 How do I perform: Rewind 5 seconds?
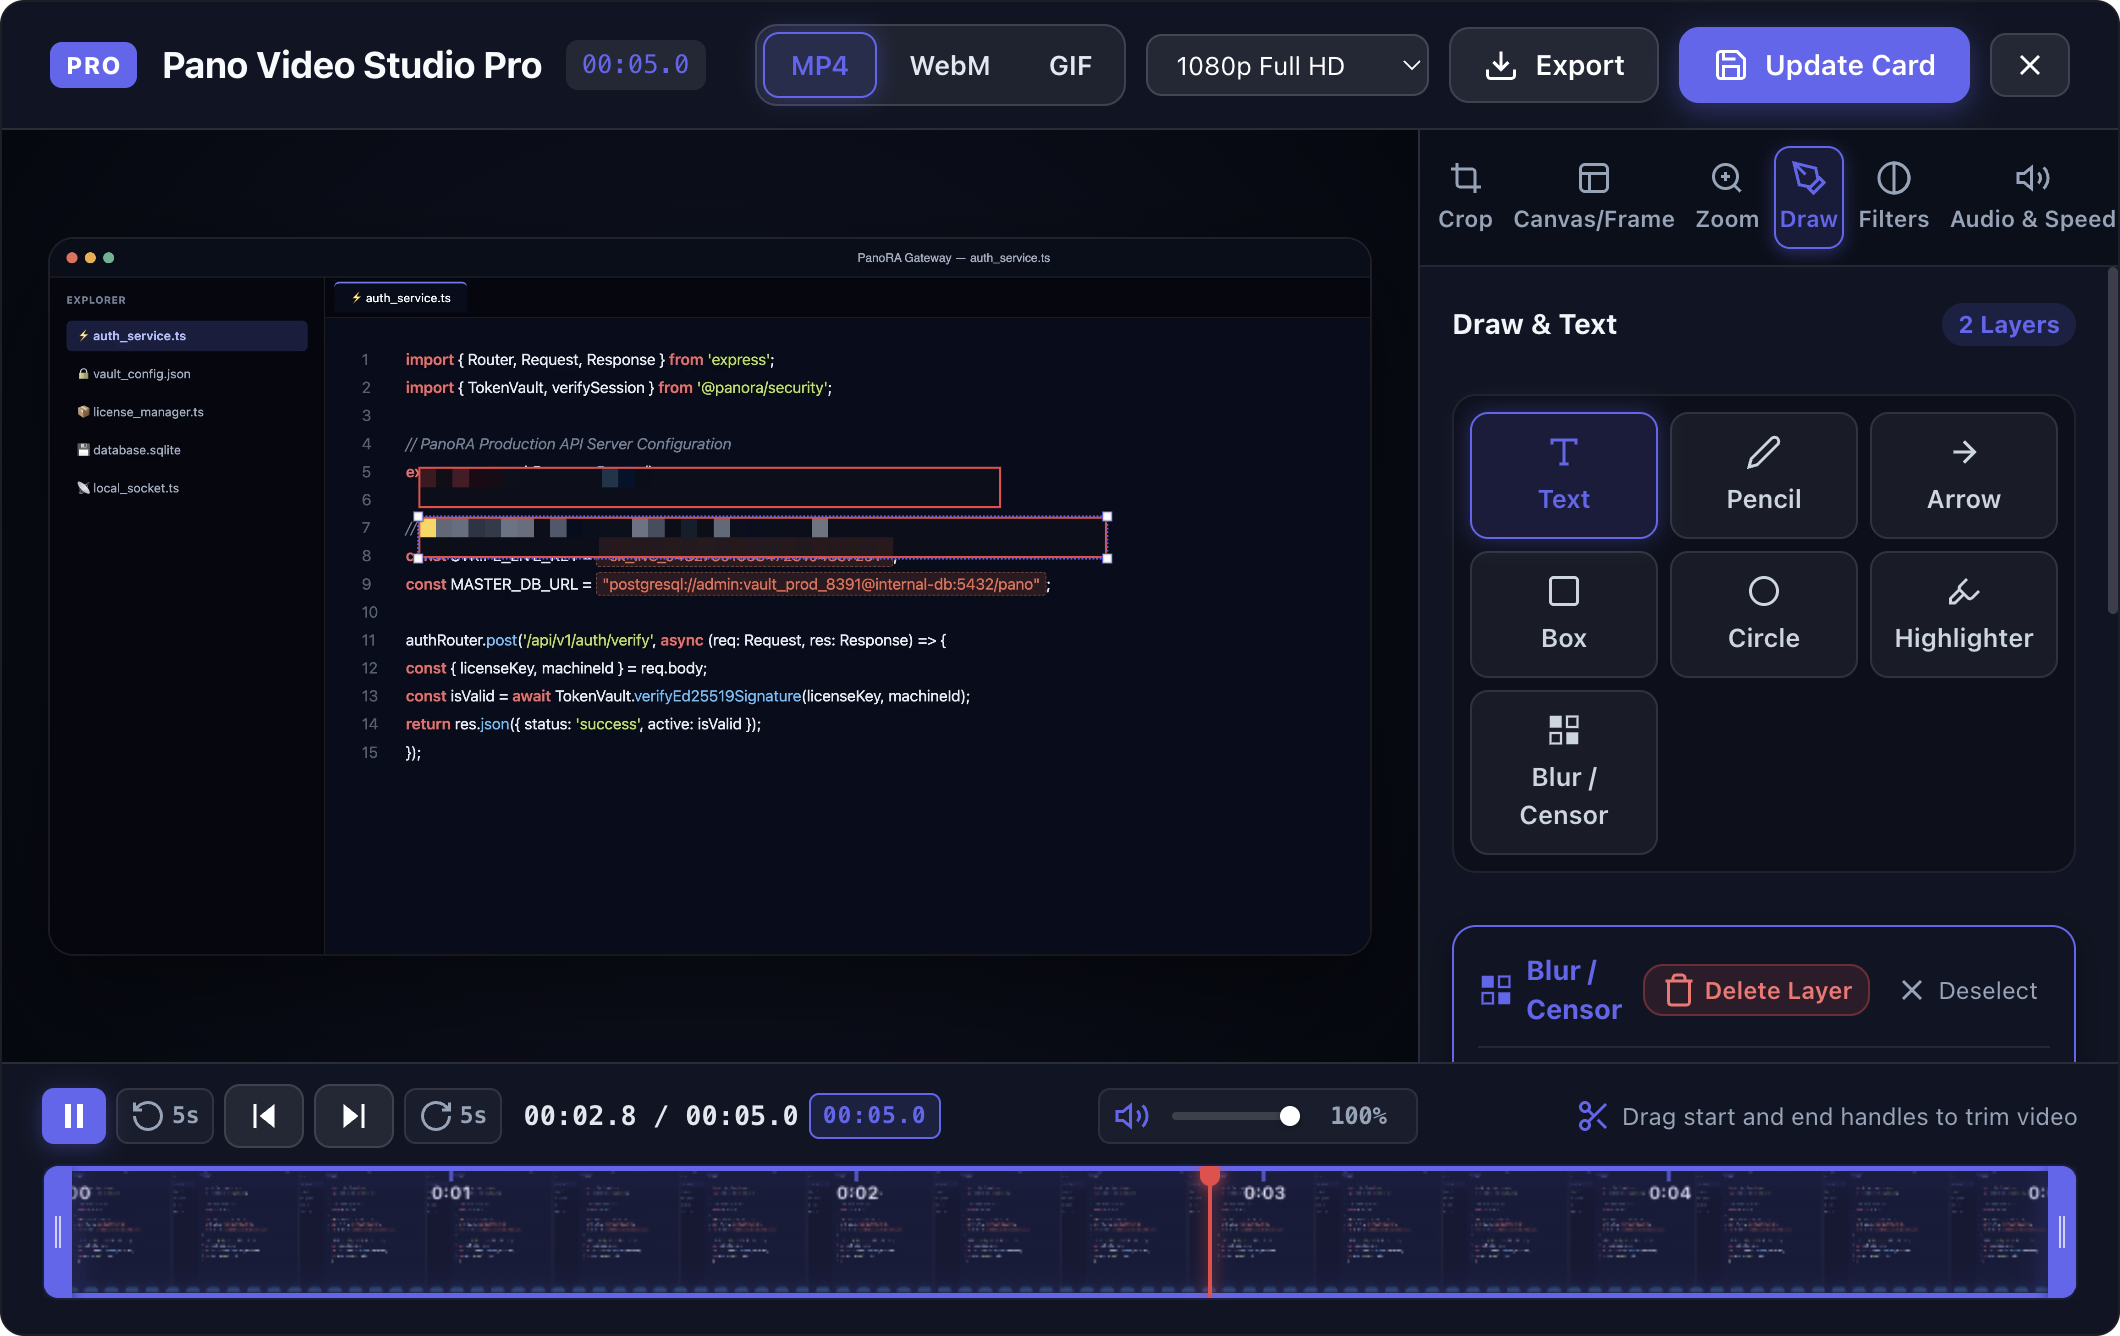[165, 1116]
